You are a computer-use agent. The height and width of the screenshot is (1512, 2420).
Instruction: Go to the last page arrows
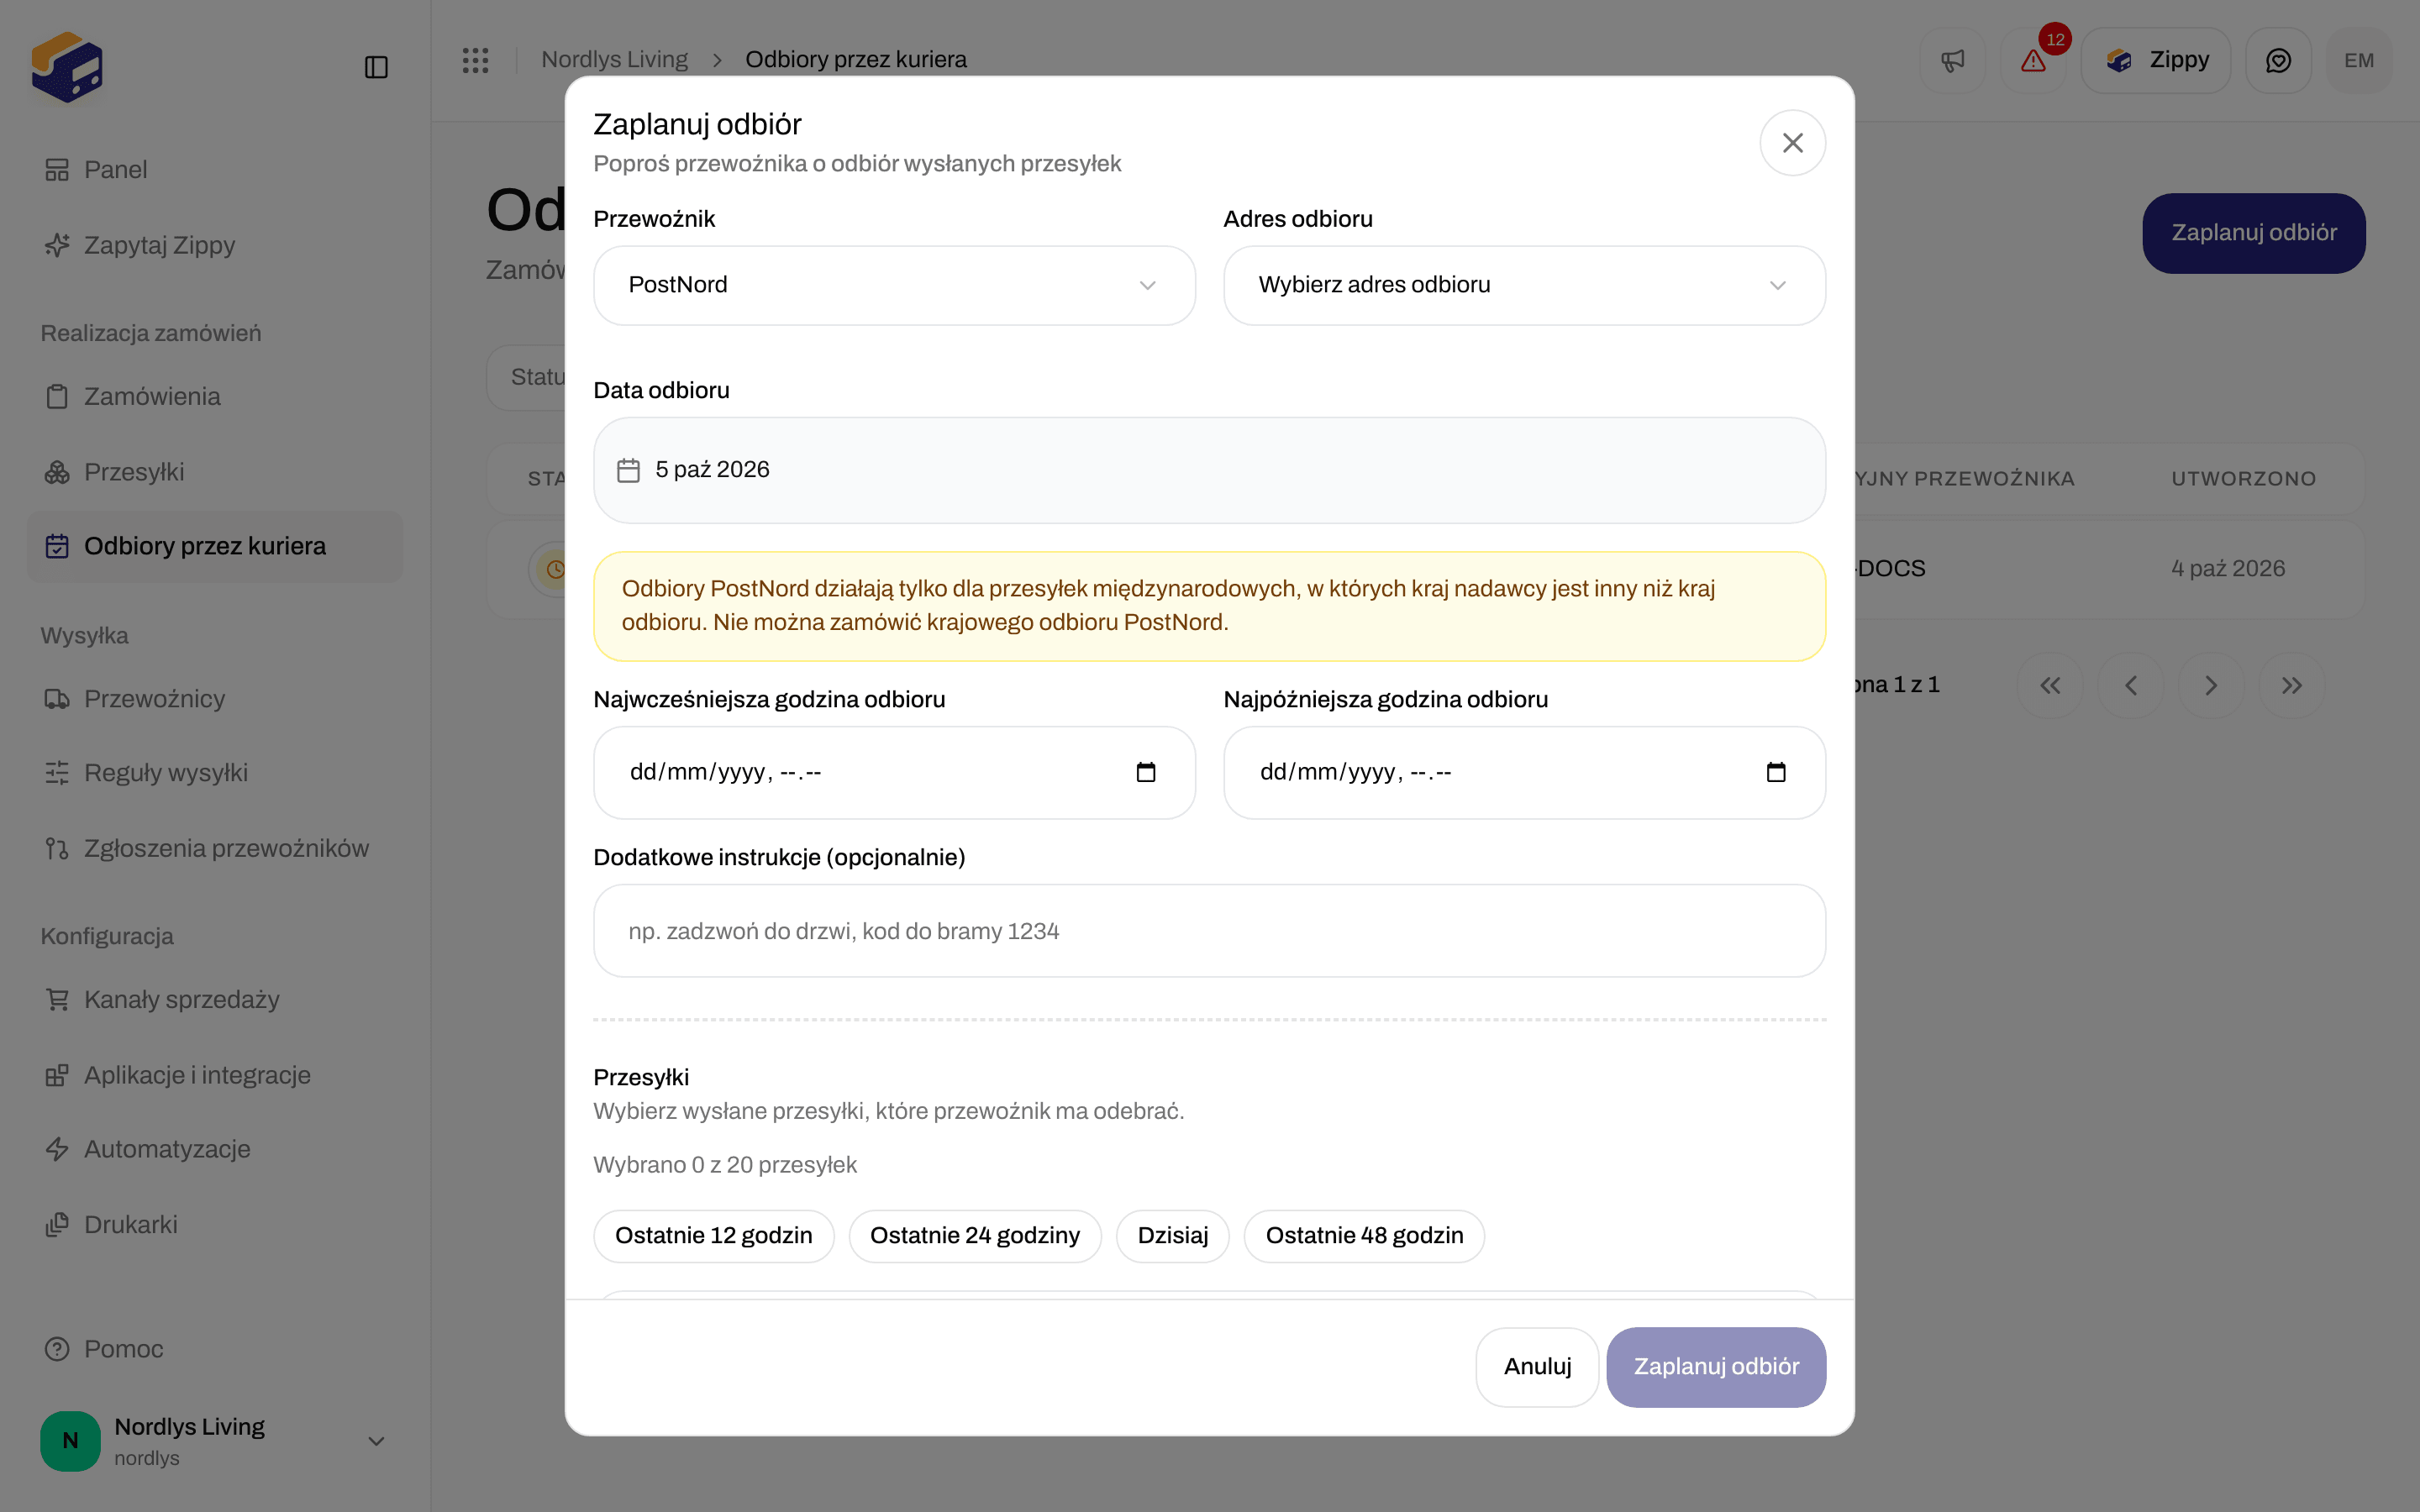pyautogui.click(x=2292, y=685)
